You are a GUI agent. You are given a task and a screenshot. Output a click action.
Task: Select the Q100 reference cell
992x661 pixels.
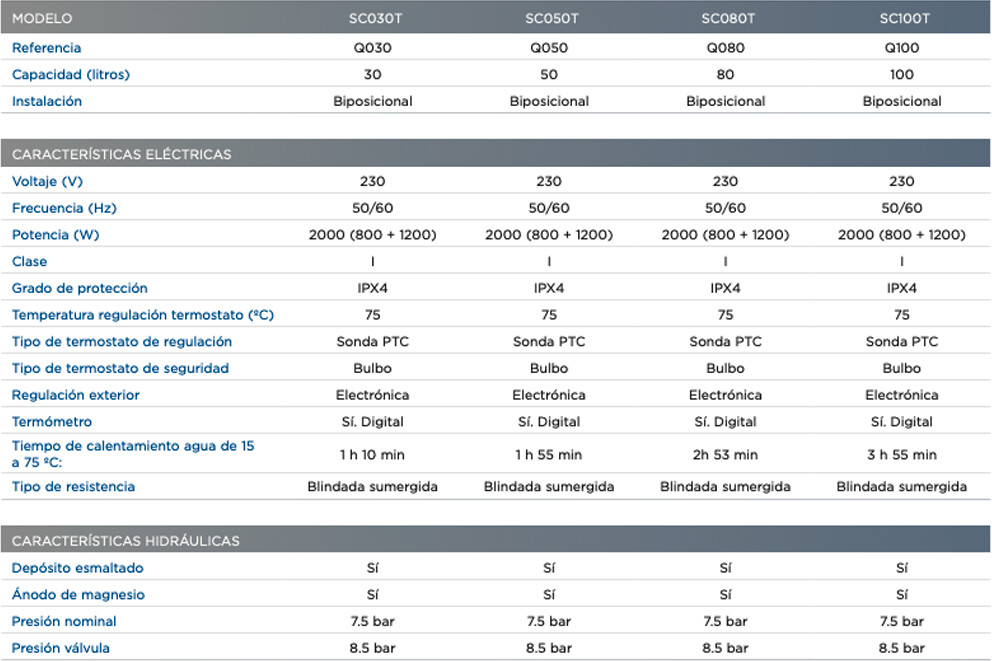[902, 48]
